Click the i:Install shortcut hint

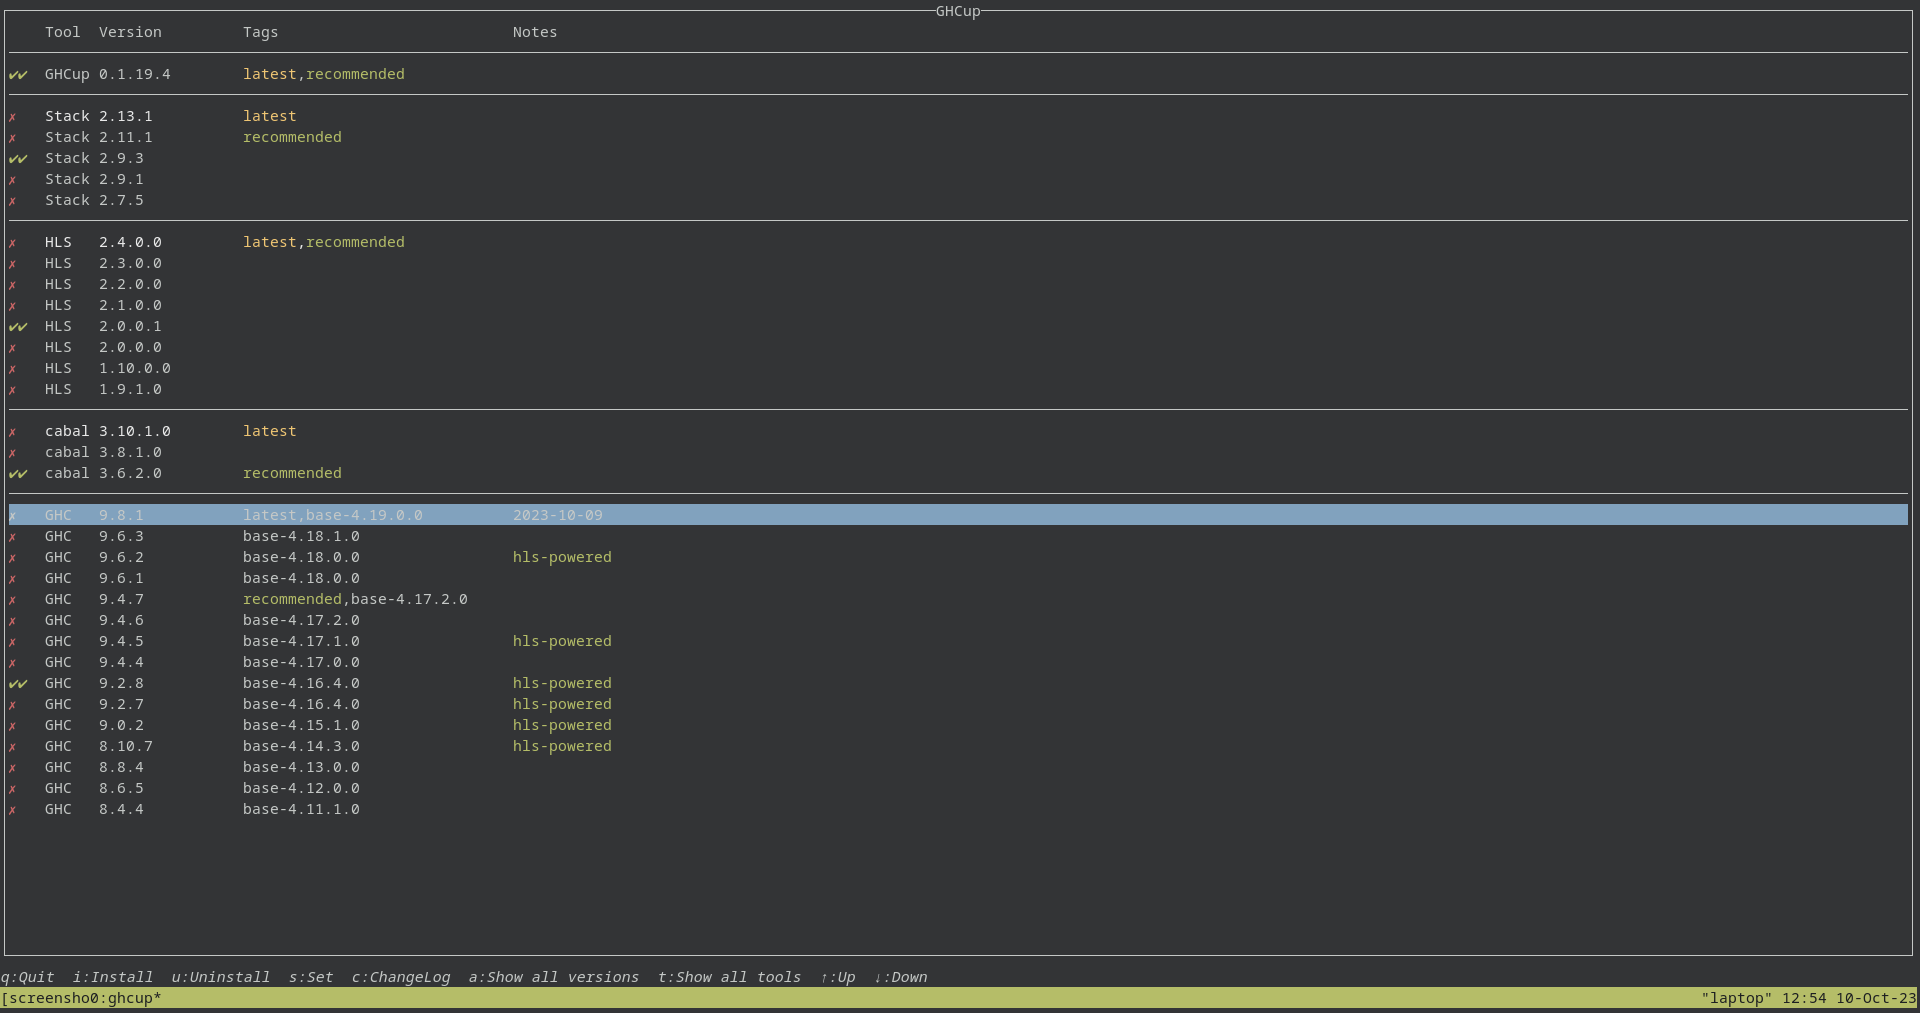click(x=113, y=977)
